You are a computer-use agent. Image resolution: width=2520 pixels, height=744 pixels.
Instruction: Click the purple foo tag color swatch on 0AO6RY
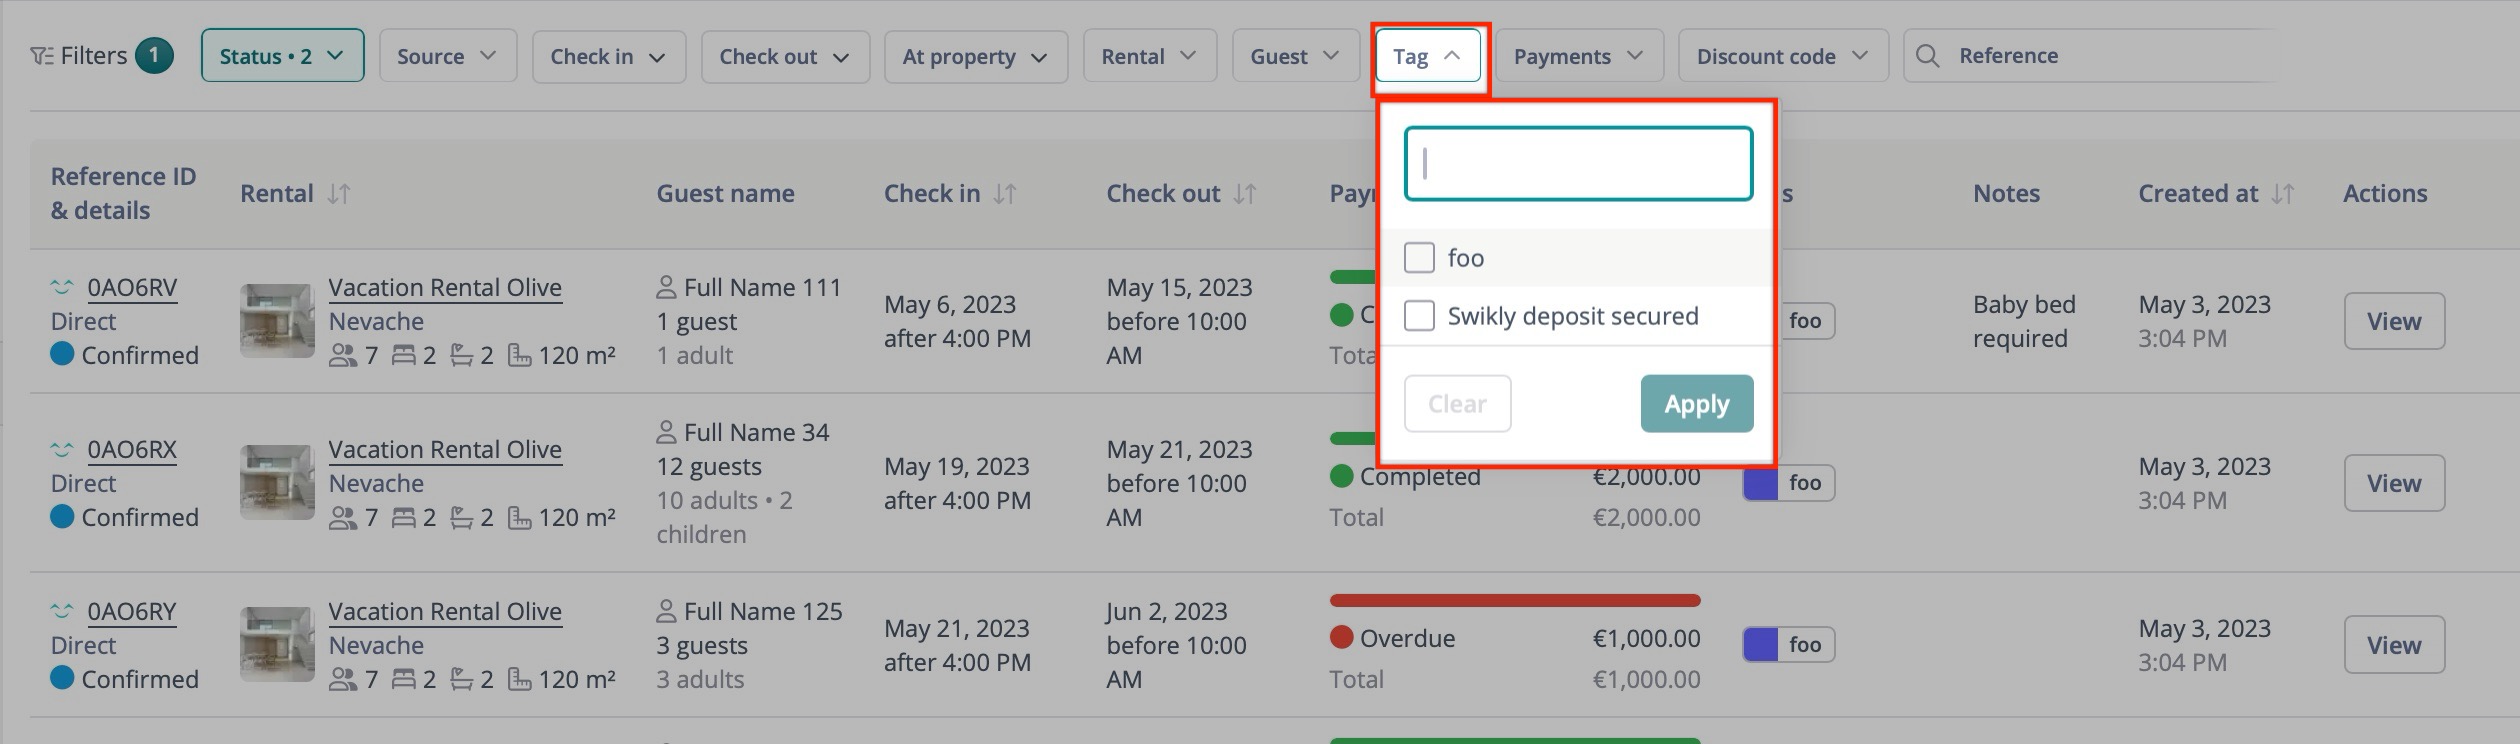point(1760,645)
